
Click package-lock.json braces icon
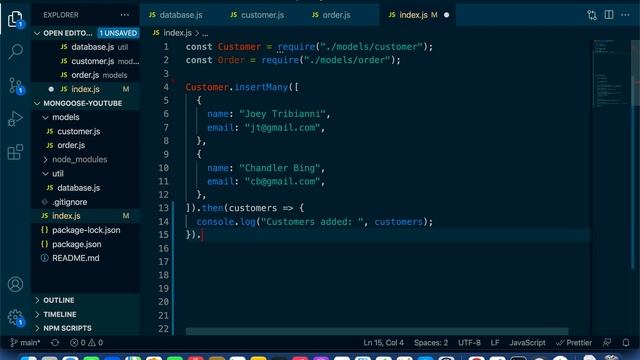pos(44,230)
